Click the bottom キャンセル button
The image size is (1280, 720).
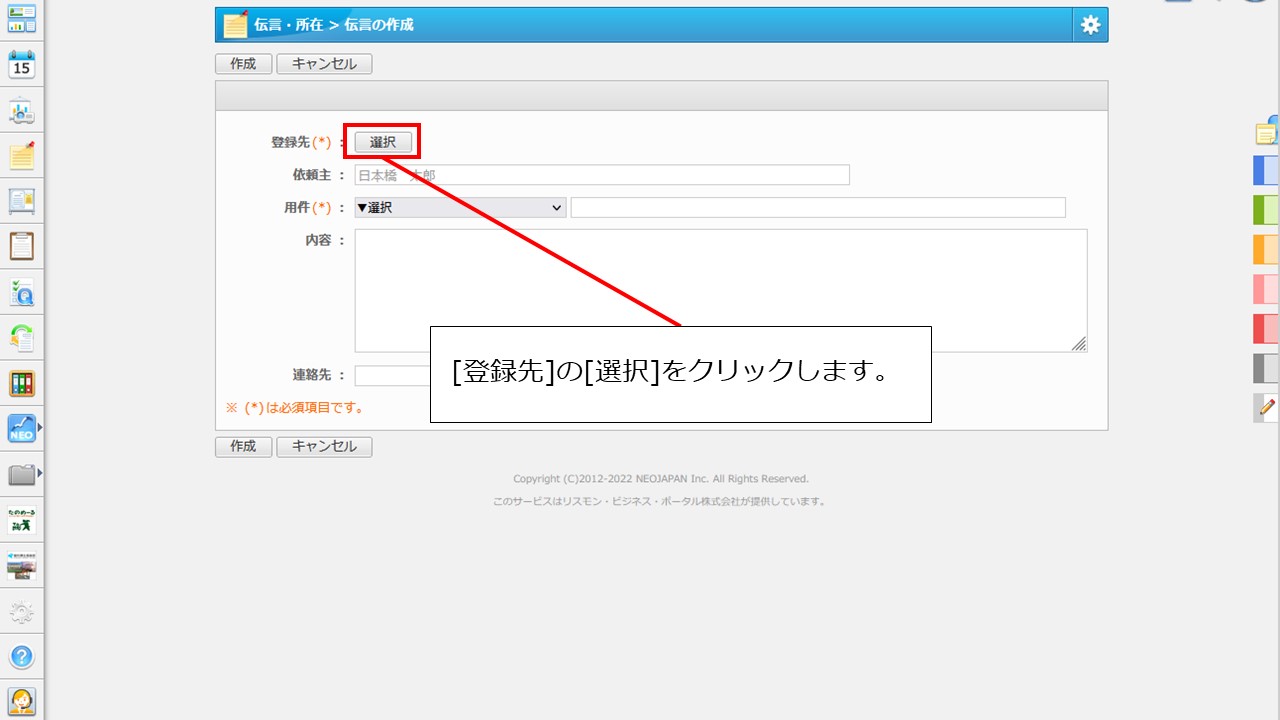324,447
